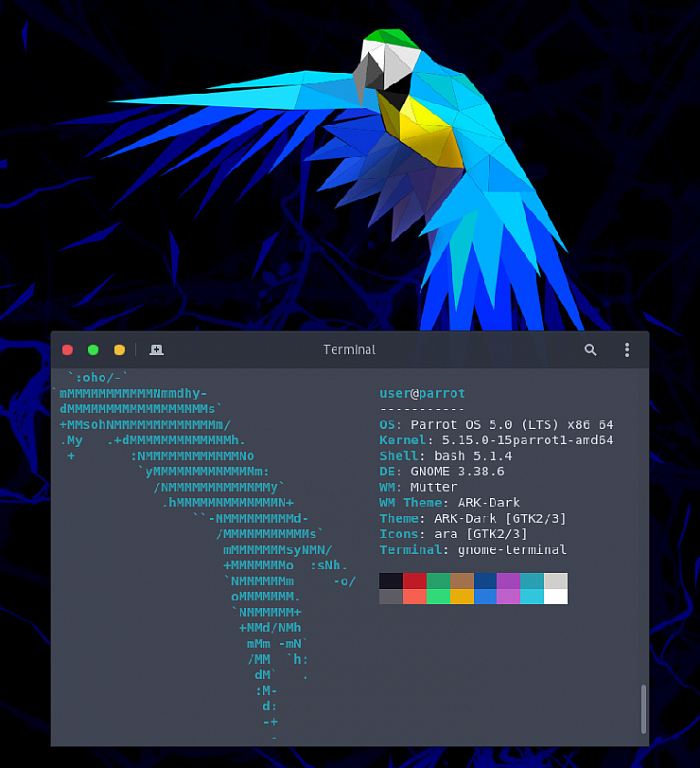Click the OS line reading Parrot OS 5.0
Viewport: 700px width, 768px height.
pyautogui.click(x=496, y=425)
